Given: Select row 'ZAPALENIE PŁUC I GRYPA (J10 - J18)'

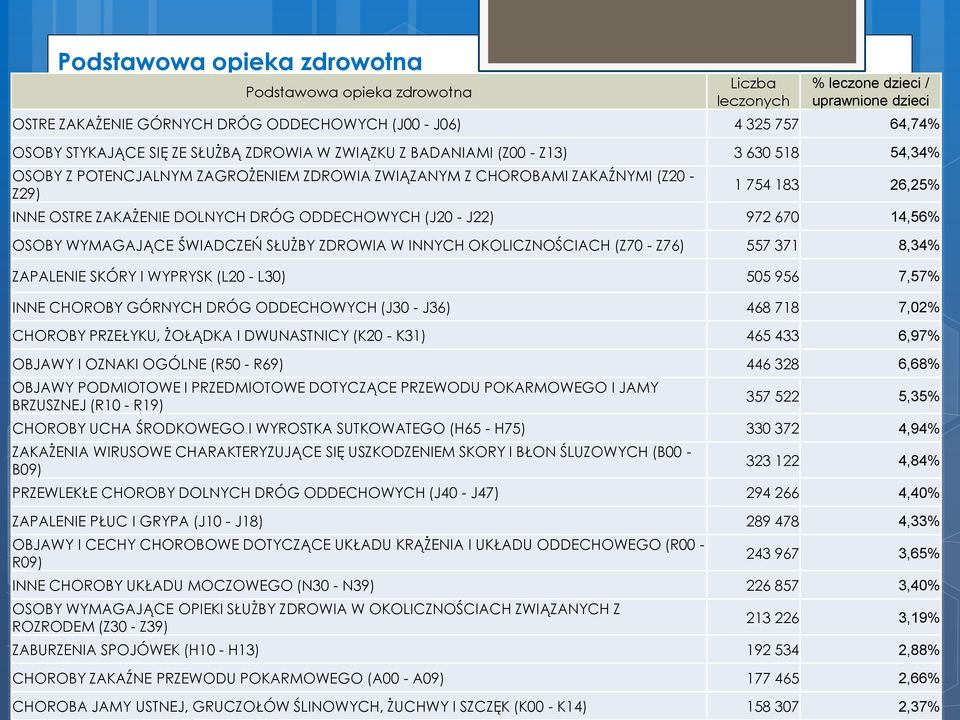Looking at the screenshot, I should click(476, 521).
